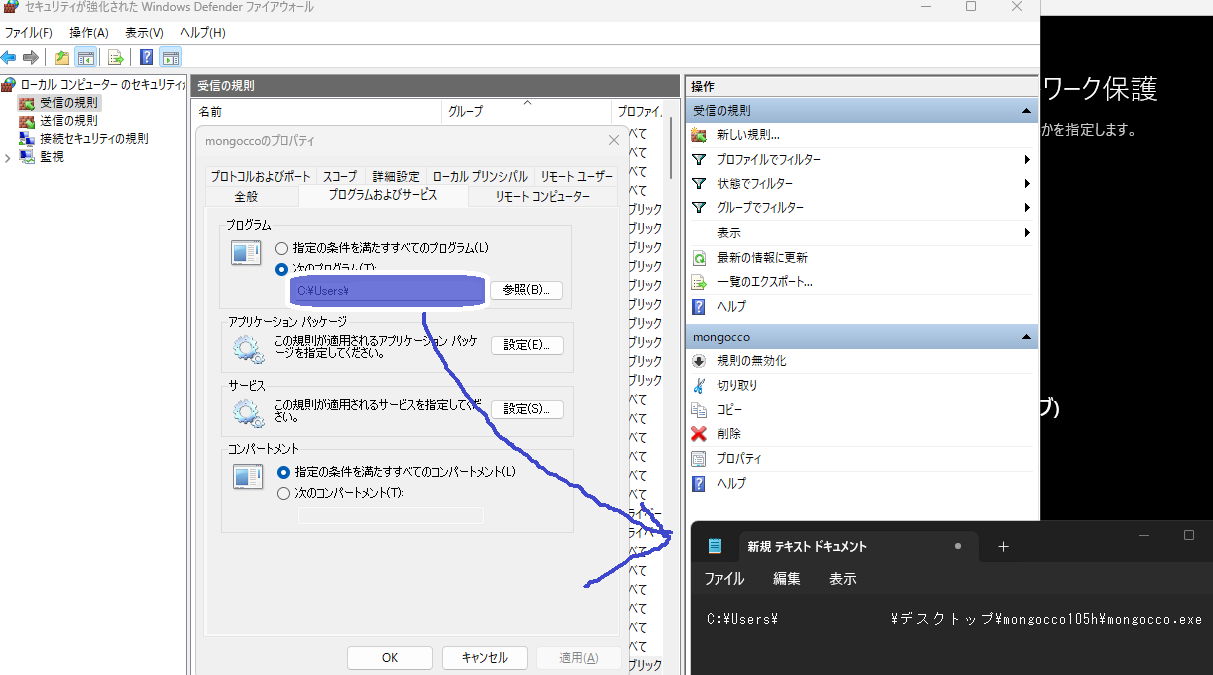Click the Export list toolbar icon
The image size is (1213, 675).
pos(116,57)
